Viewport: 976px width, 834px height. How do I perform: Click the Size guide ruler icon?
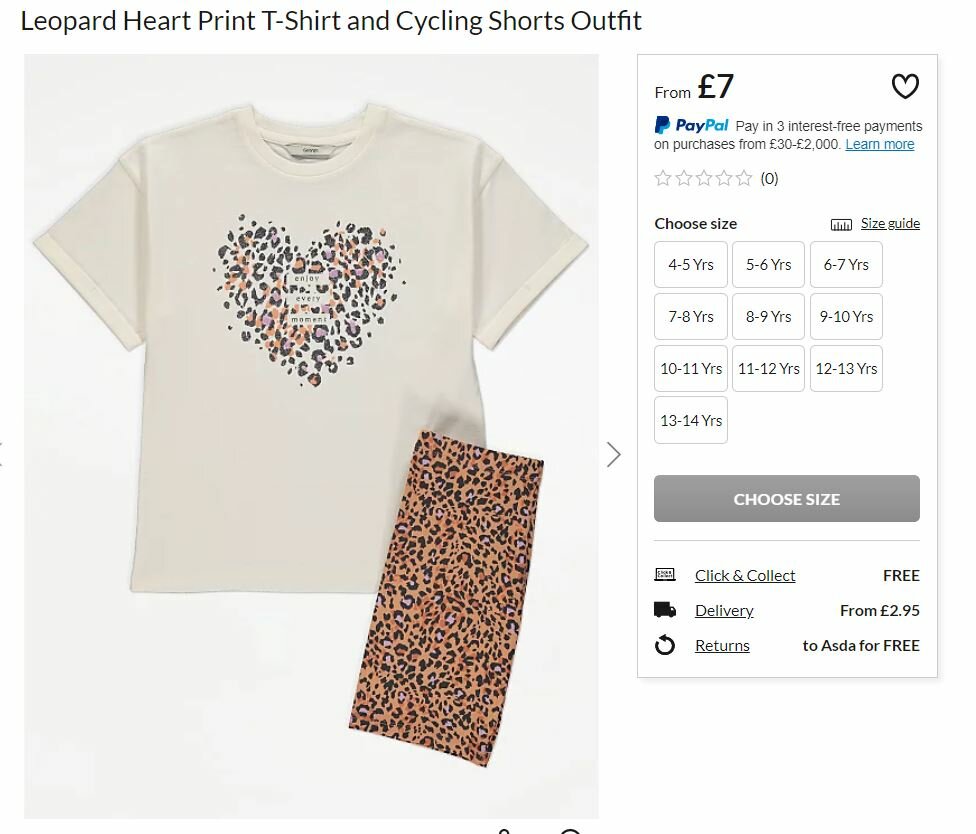point(841,225)
